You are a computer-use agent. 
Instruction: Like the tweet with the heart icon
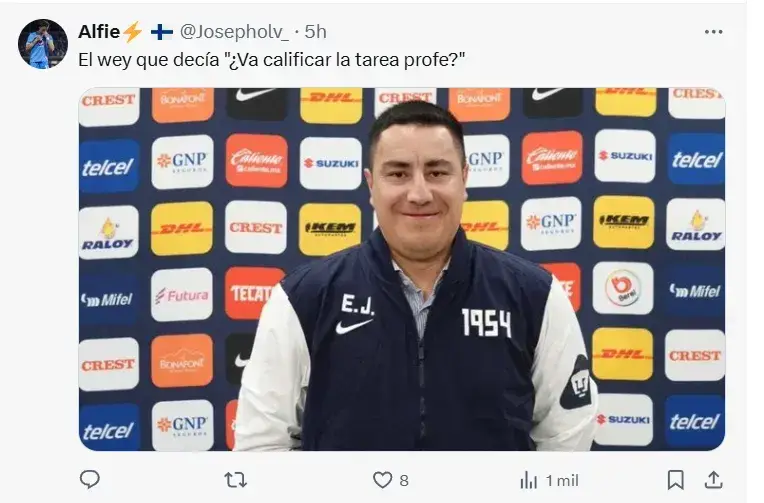click(x=382, y=480)
